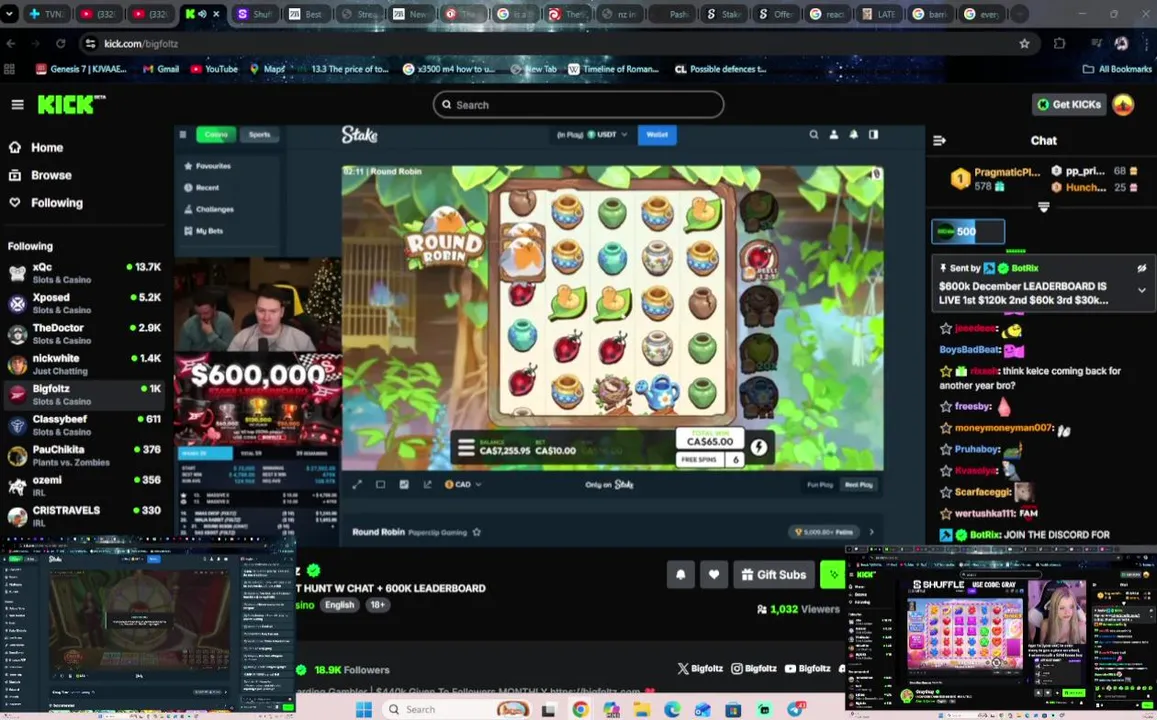
Task: Open xQc's channel in Following list
Action: click(x=84, y=273)
